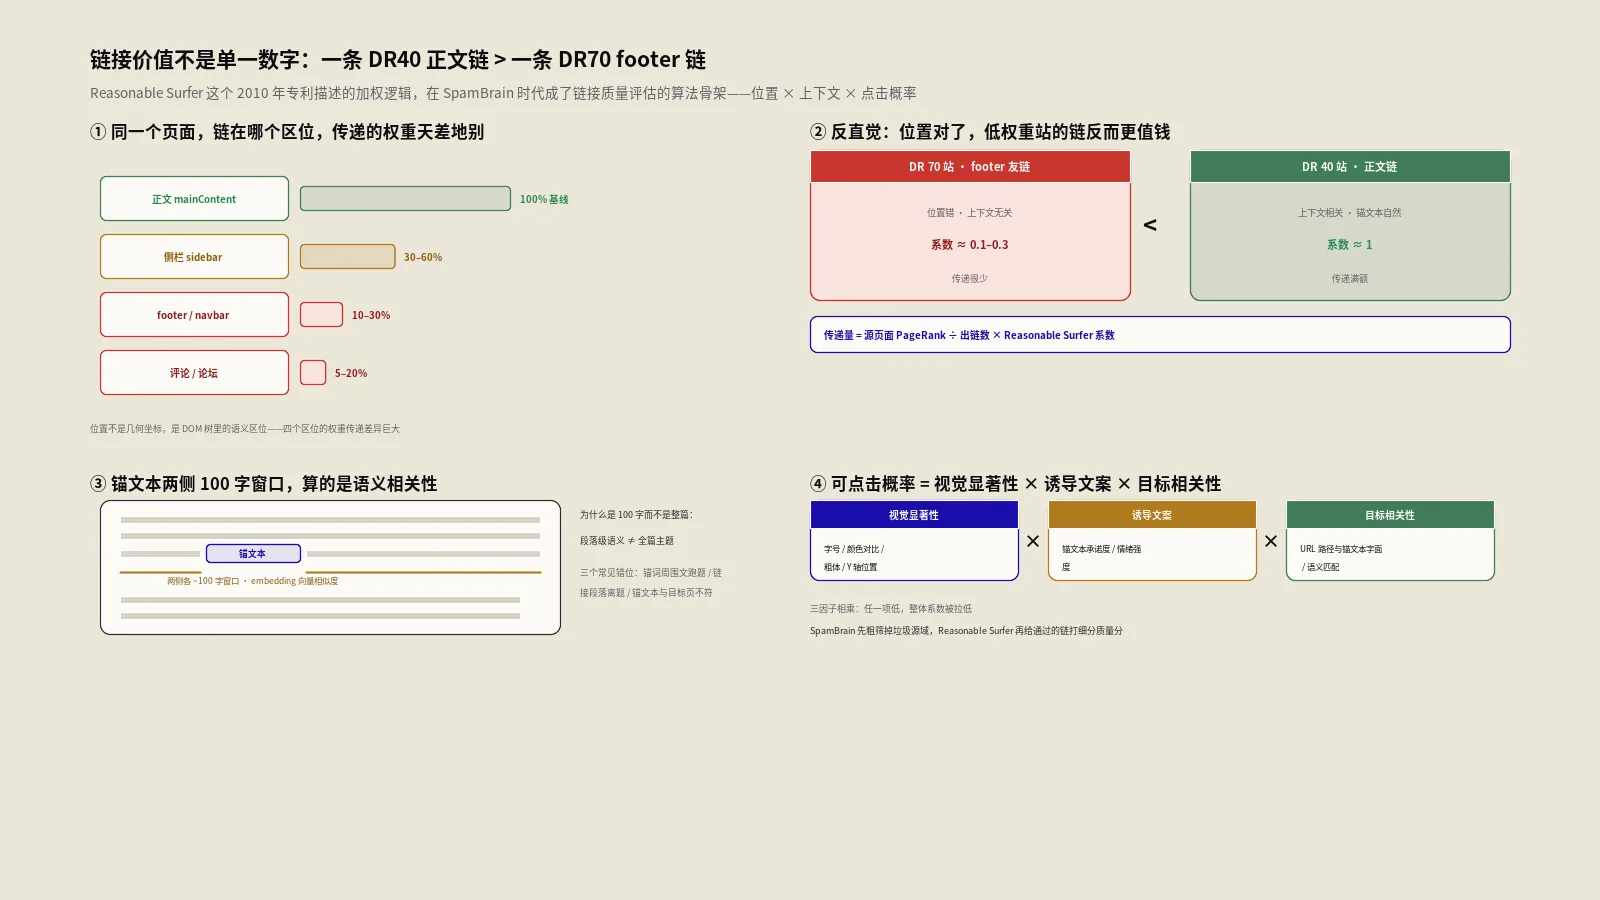Viewport: 1600px width, 900px height.
Task: Click the text 段落级语义 ≠ 全篇主题
Action: coord(627,541)
